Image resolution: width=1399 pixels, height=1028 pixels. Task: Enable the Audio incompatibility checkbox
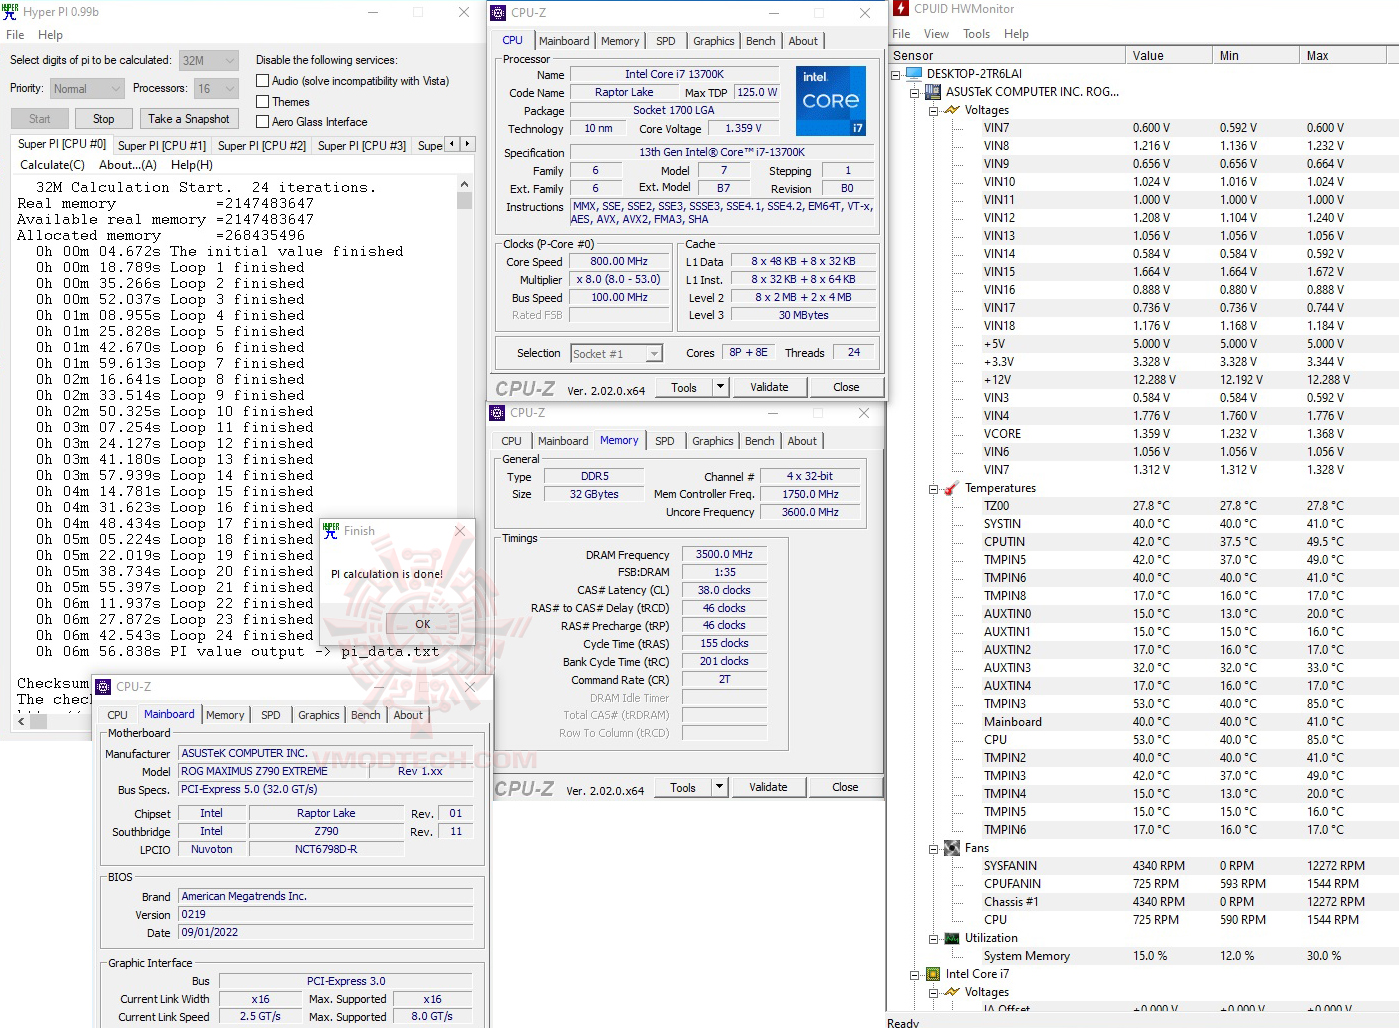(x=262, y=80)
